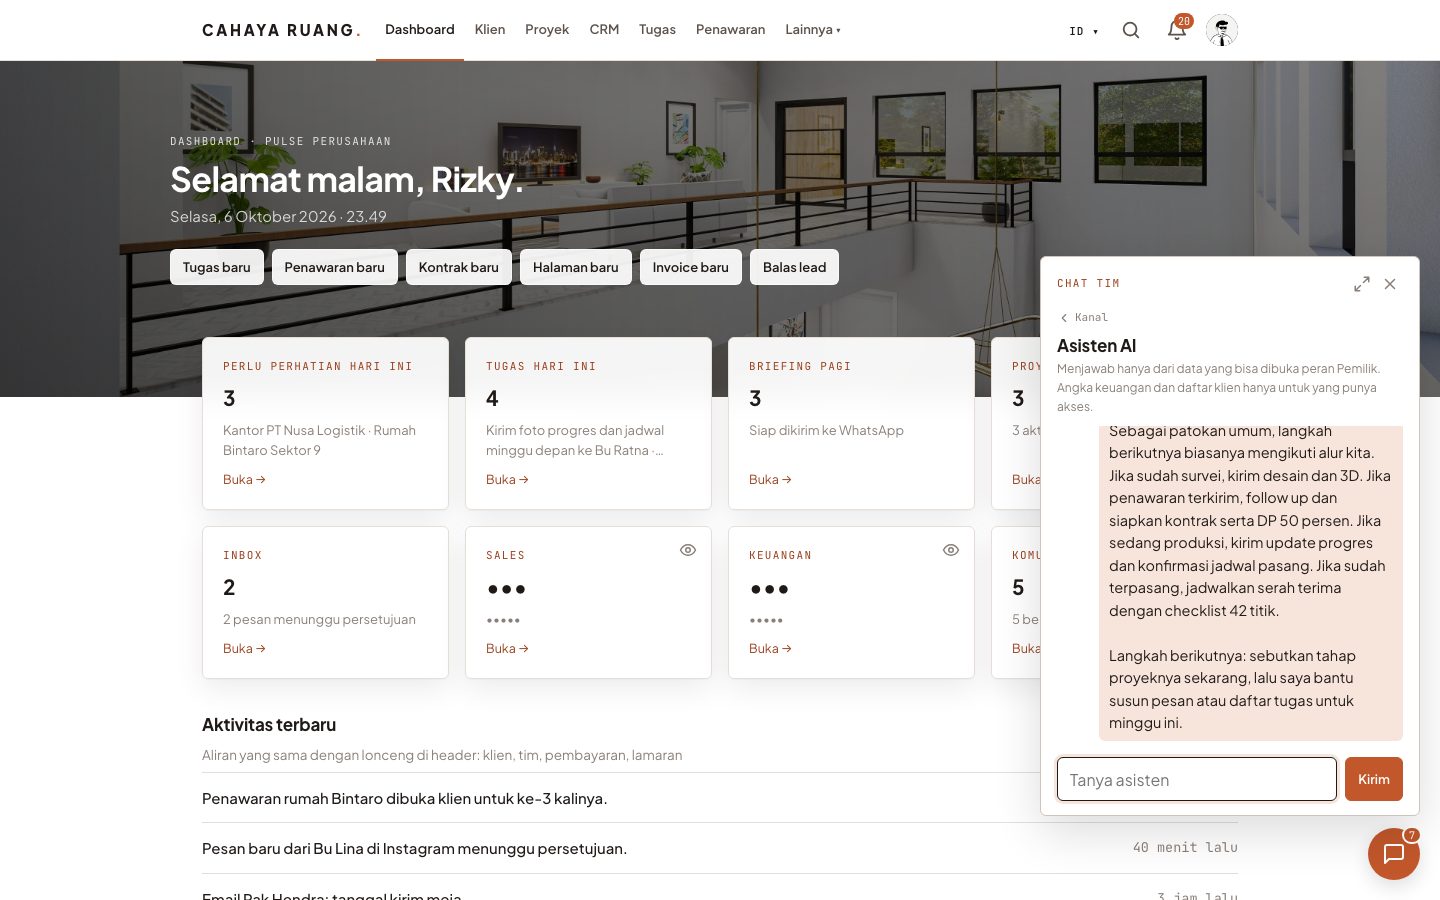Go to the Proyek section

(x=547, y=30)
